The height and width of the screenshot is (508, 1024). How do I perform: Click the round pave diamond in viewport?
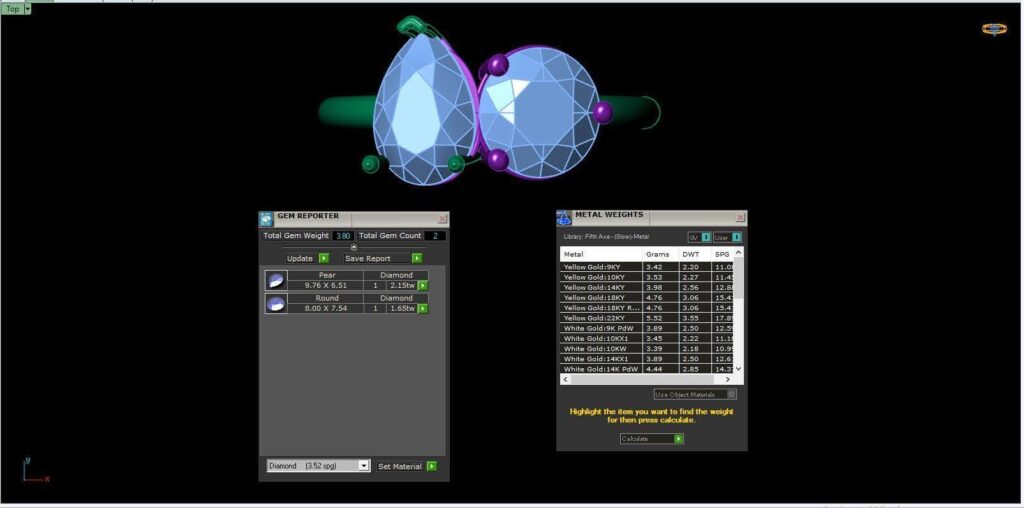pos(539,112)
